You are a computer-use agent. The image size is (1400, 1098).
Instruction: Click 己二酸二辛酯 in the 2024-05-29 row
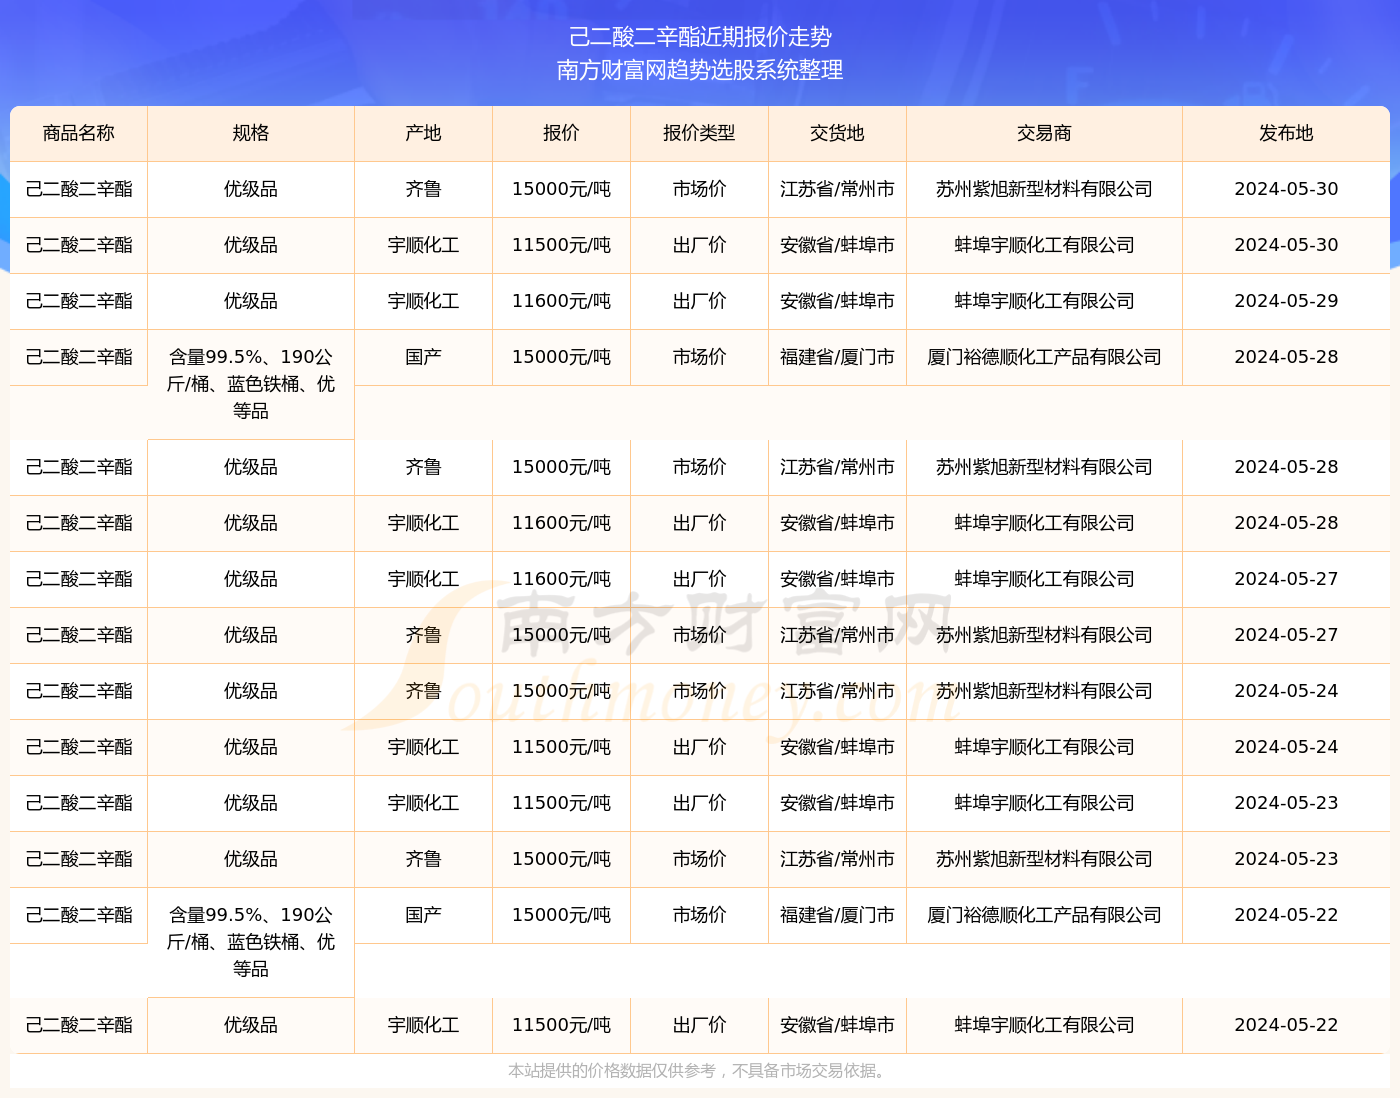79,301
